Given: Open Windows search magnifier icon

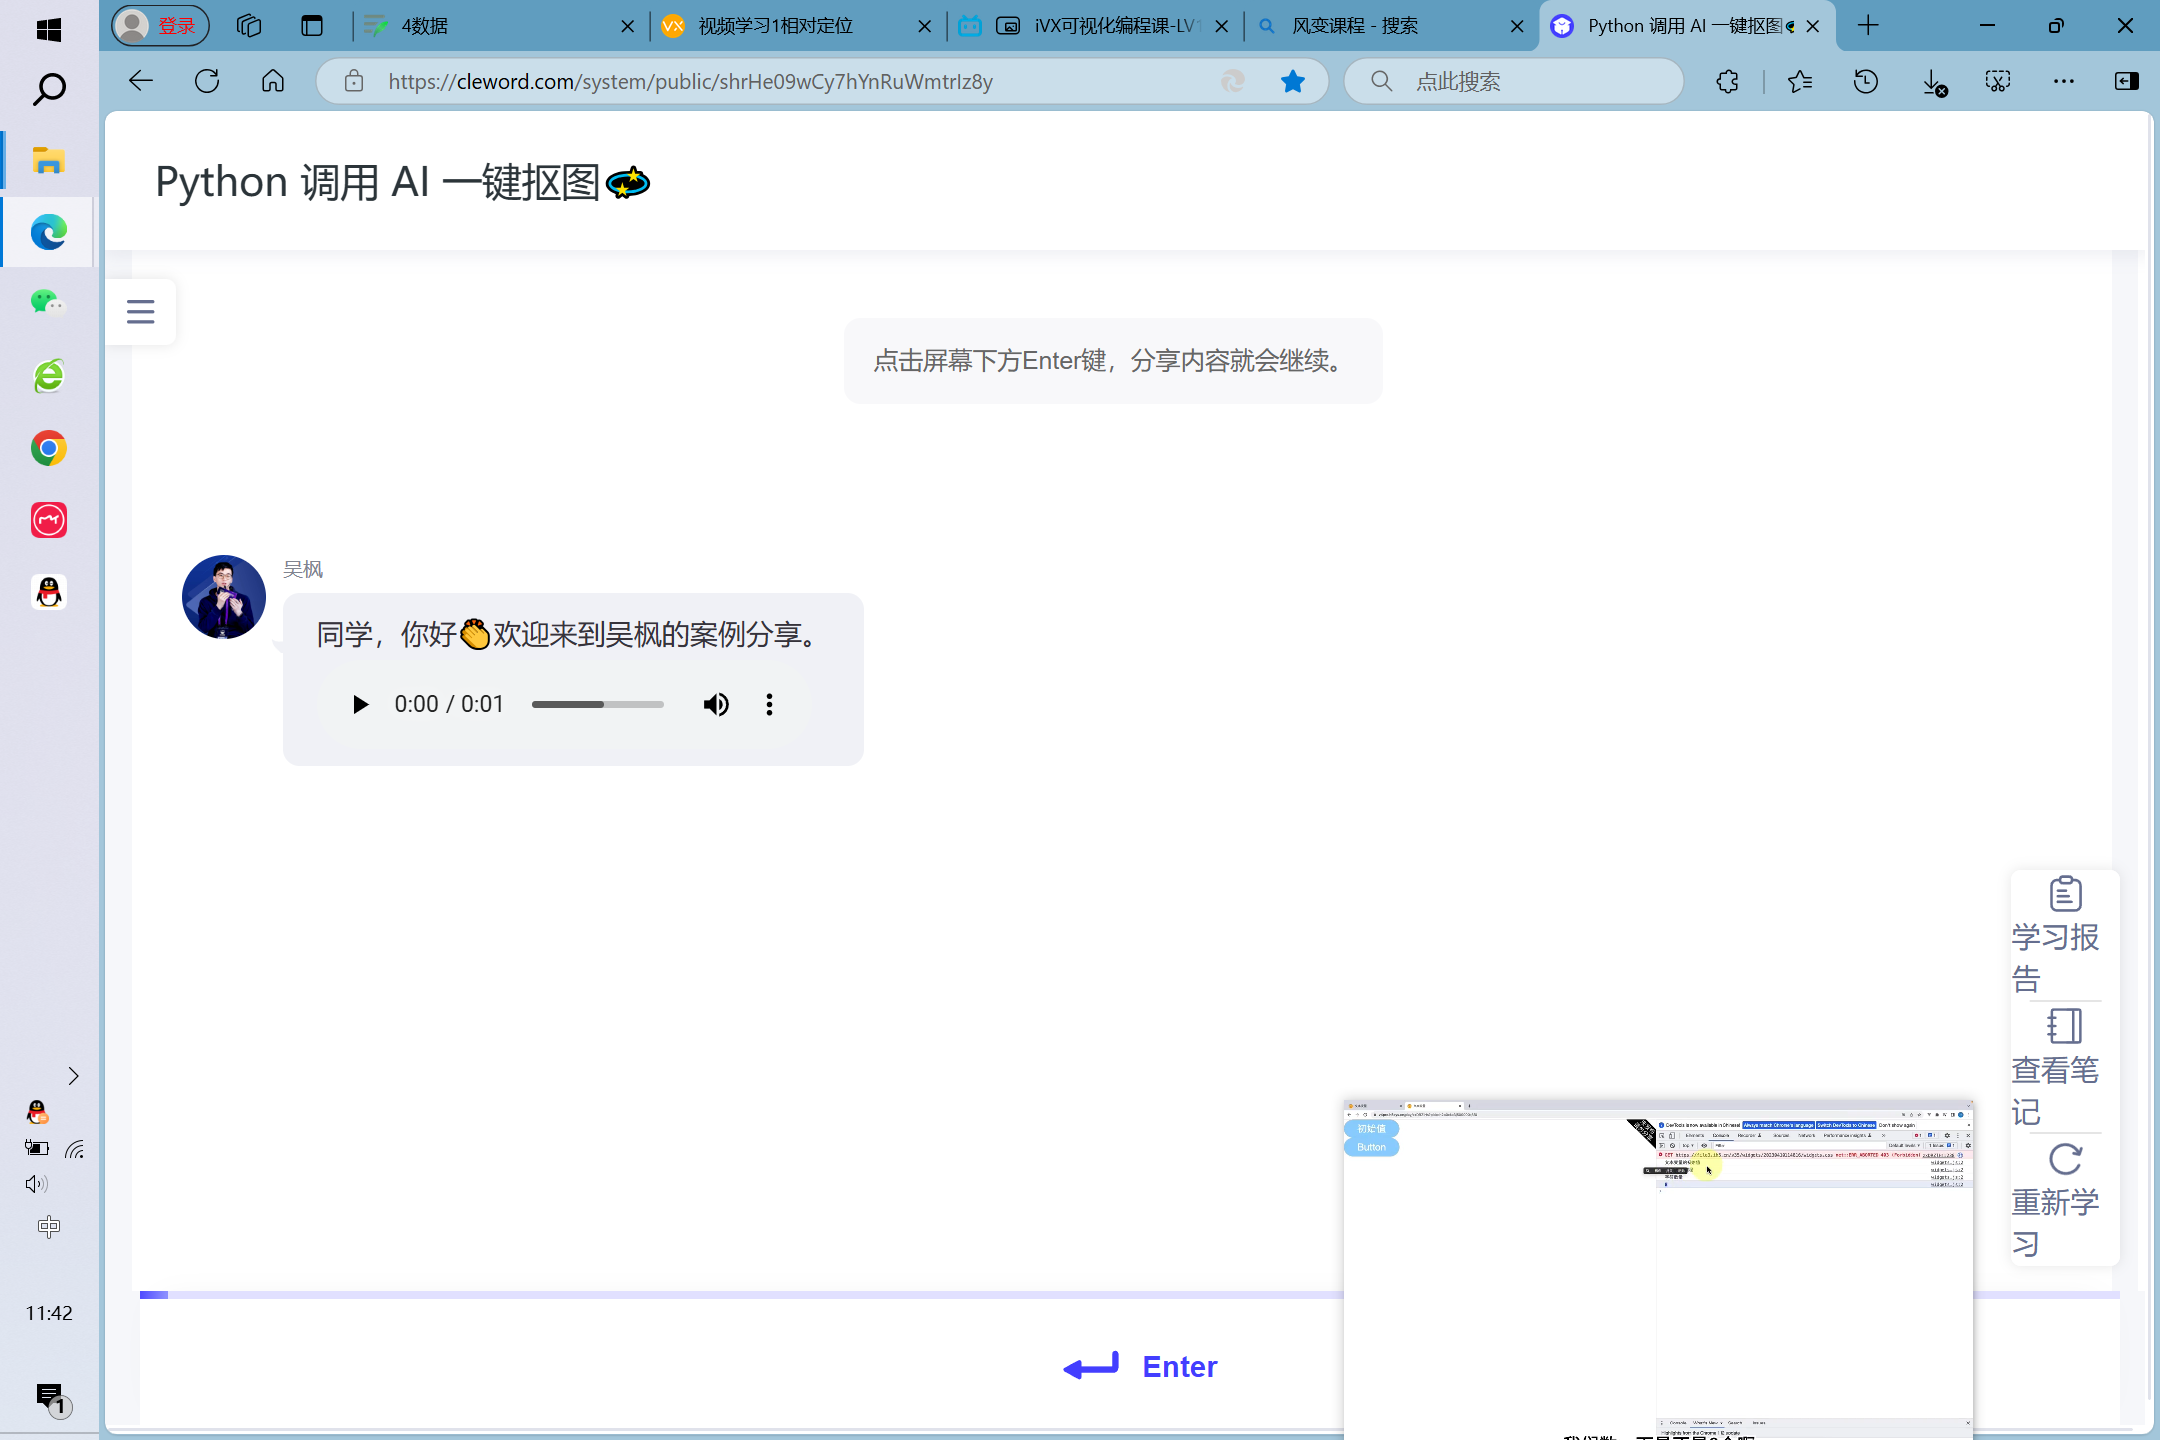Looking at the screenshot, I should coord(48,89).
